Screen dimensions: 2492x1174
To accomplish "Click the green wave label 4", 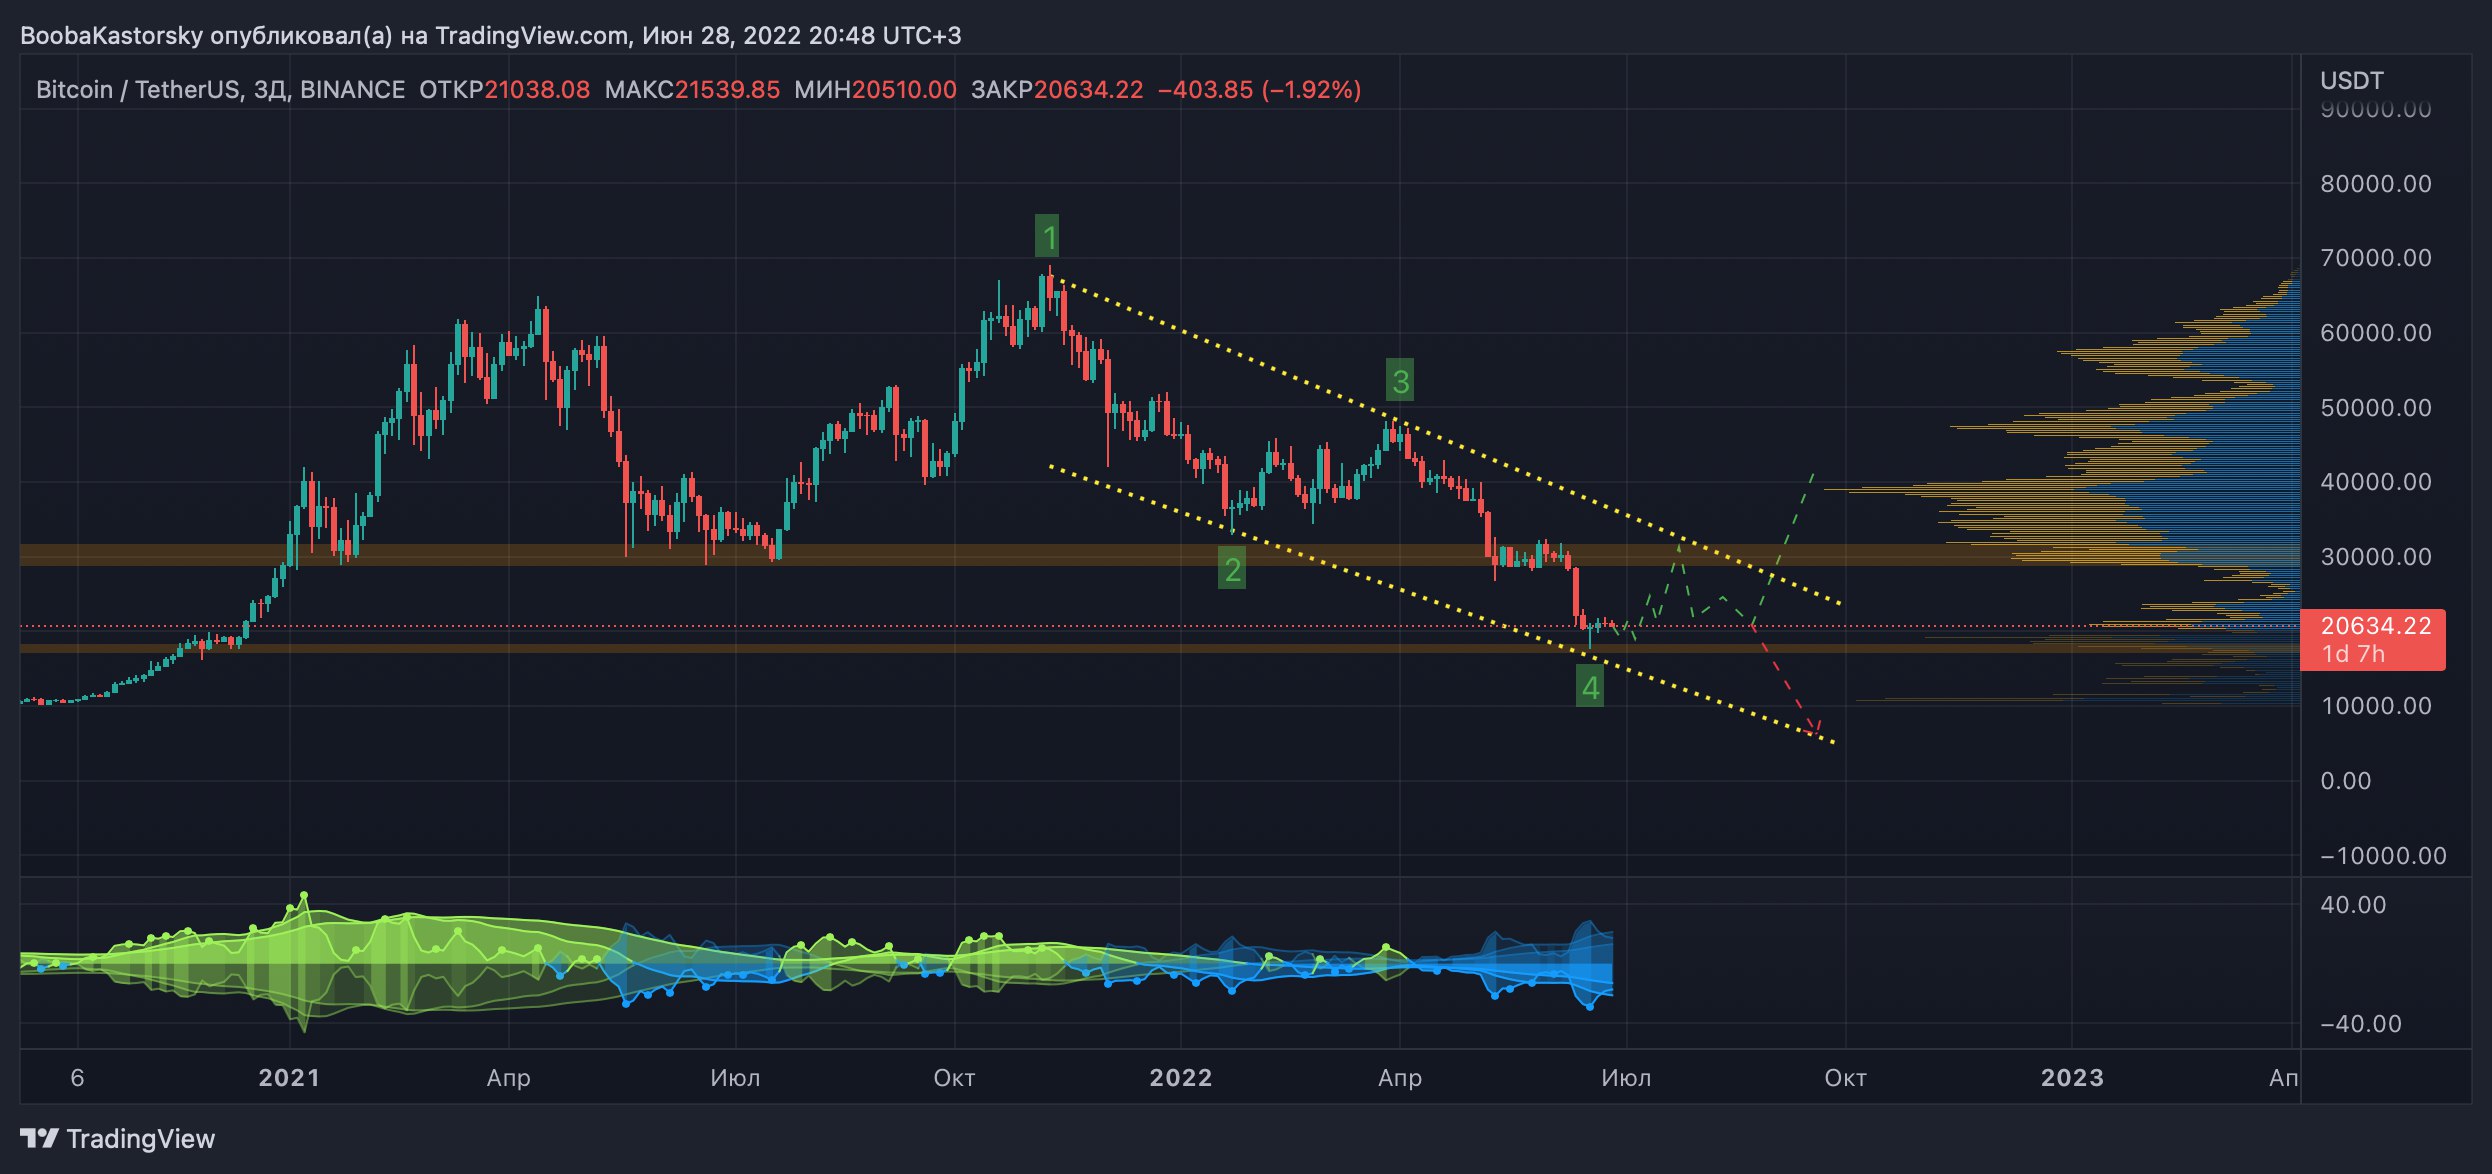I will click(x=1590, y=686).
